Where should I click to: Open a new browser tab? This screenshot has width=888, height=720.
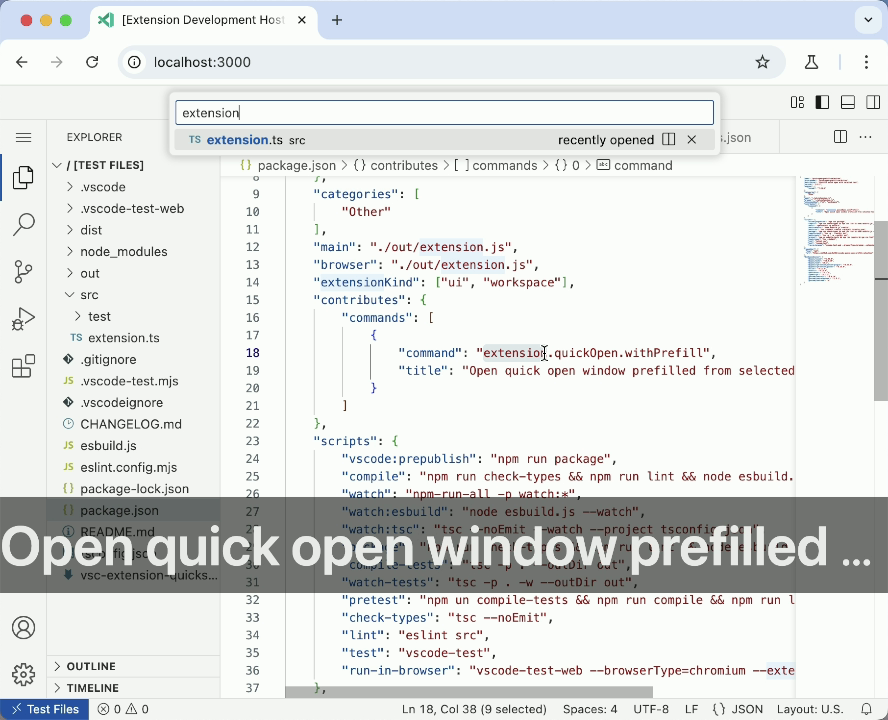(x=336, y=20)
